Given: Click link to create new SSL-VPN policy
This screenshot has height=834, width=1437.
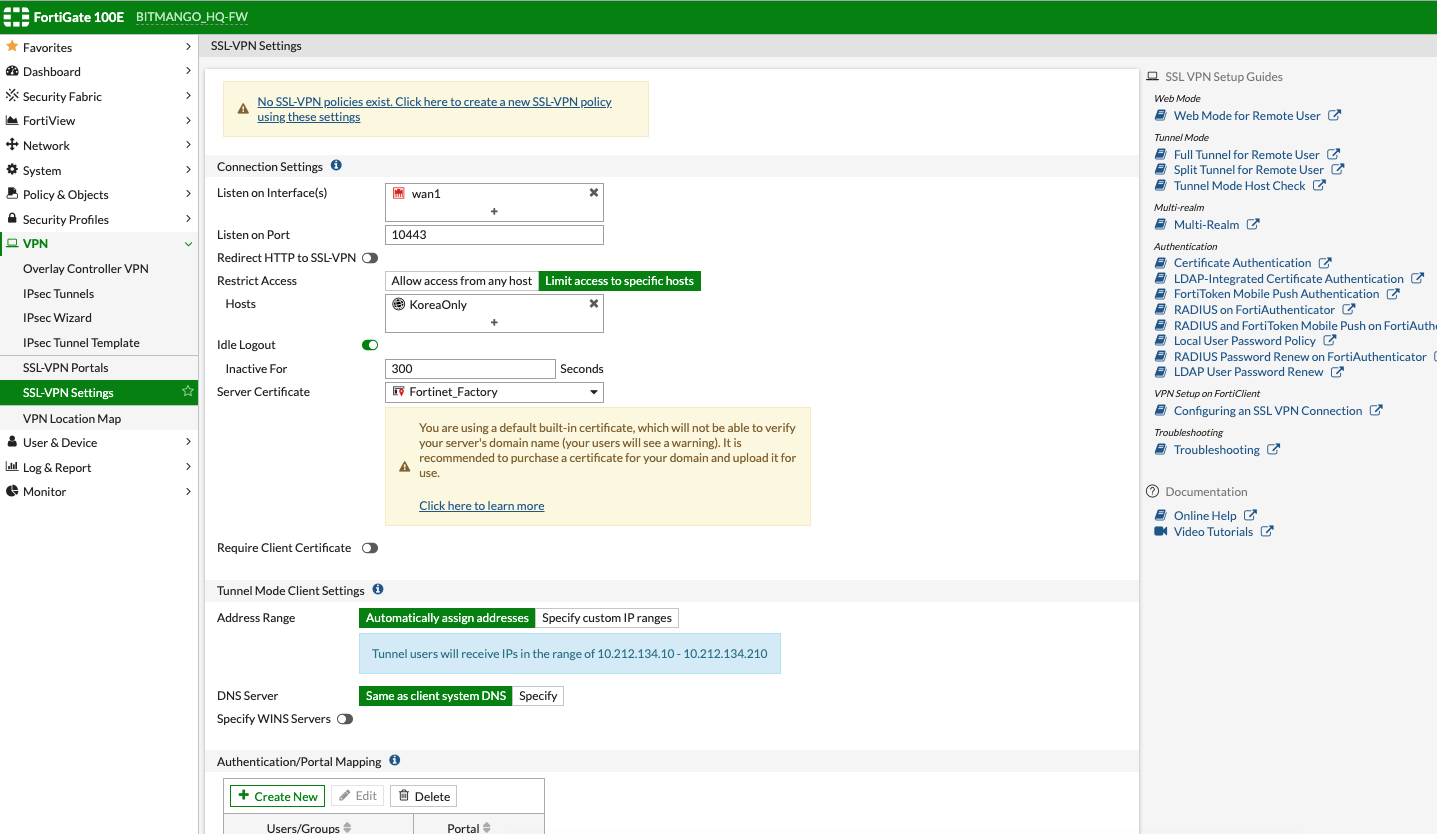Looking at the screenshot, I should pyautogui.click(x=434, y=109).
